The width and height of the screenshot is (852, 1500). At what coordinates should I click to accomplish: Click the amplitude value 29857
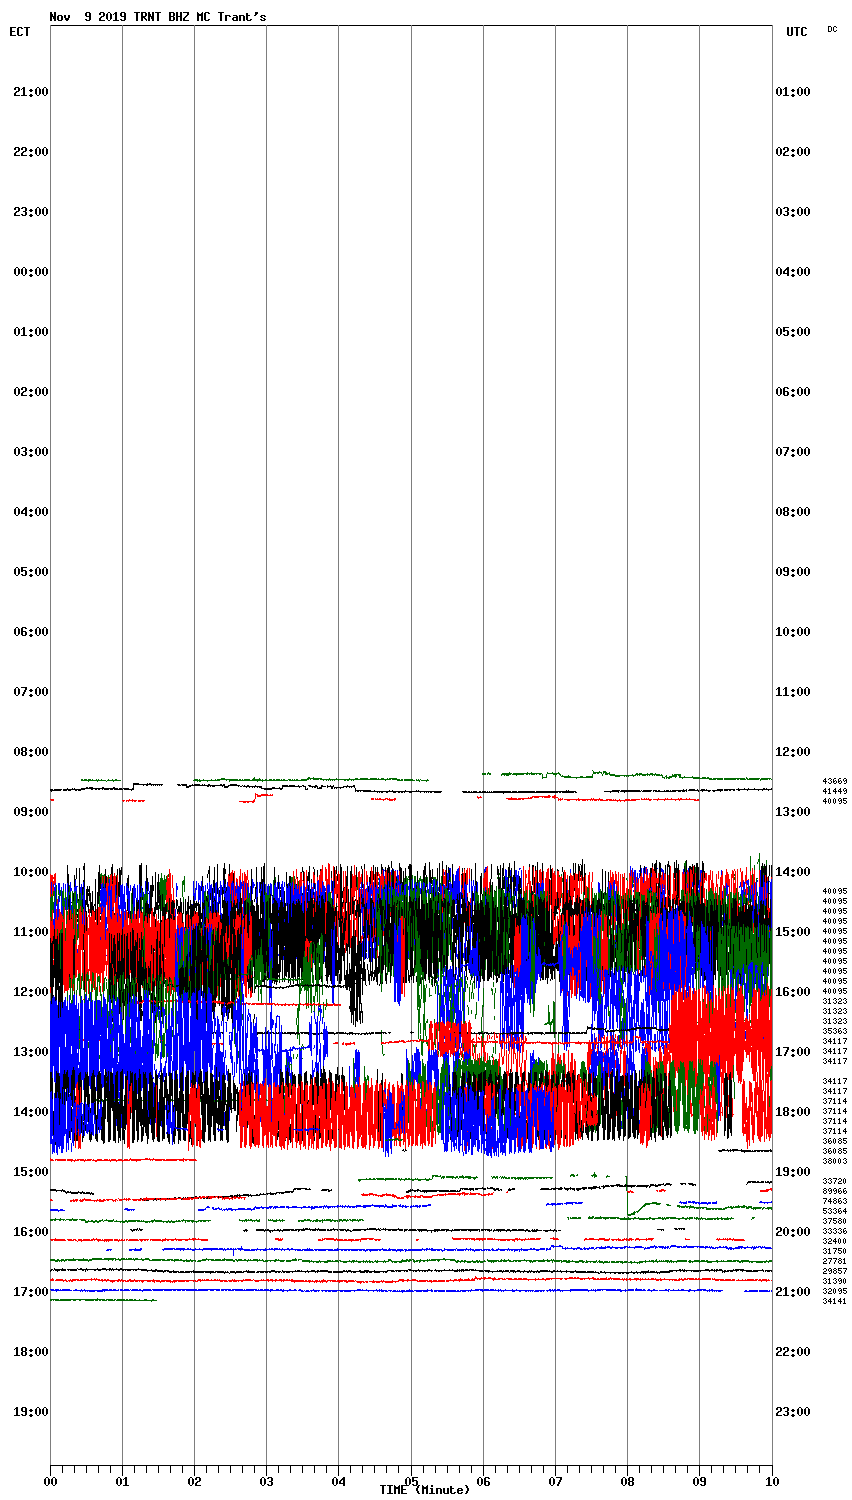pos(835,1271)
